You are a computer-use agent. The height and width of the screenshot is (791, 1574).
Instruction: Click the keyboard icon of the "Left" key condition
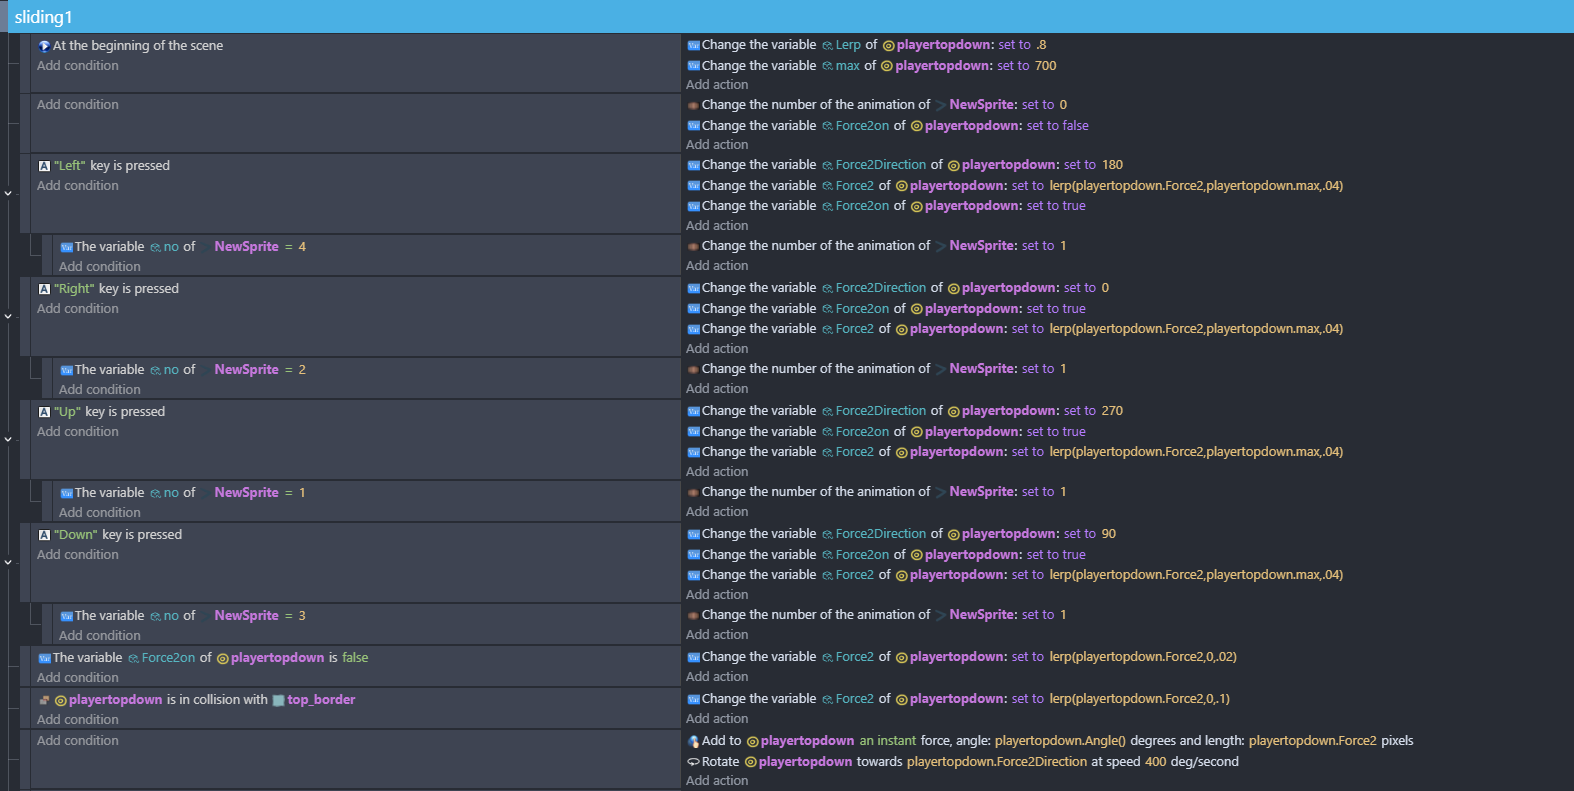tap(44, 166)
